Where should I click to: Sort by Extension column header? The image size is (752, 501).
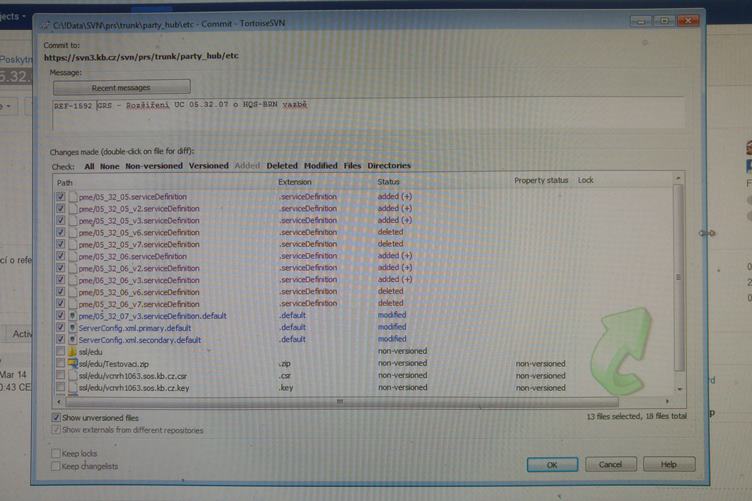(294, 182)
